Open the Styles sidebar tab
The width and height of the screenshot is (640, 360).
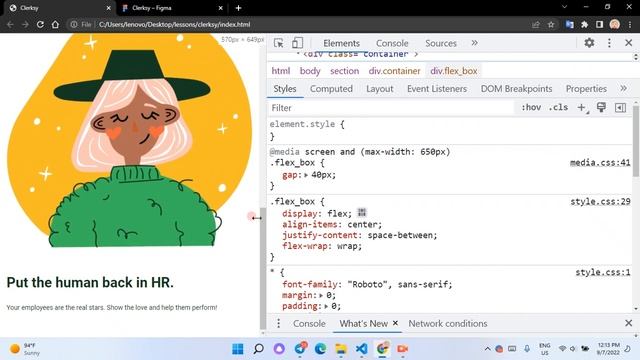[x=285, y=89]
